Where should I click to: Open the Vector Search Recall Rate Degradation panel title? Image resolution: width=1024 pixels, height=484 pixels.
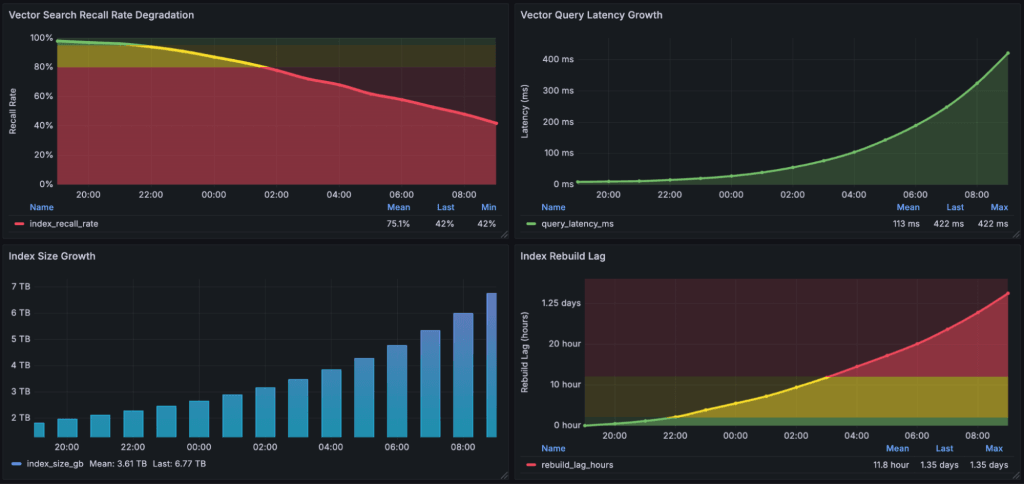[101, 15]
